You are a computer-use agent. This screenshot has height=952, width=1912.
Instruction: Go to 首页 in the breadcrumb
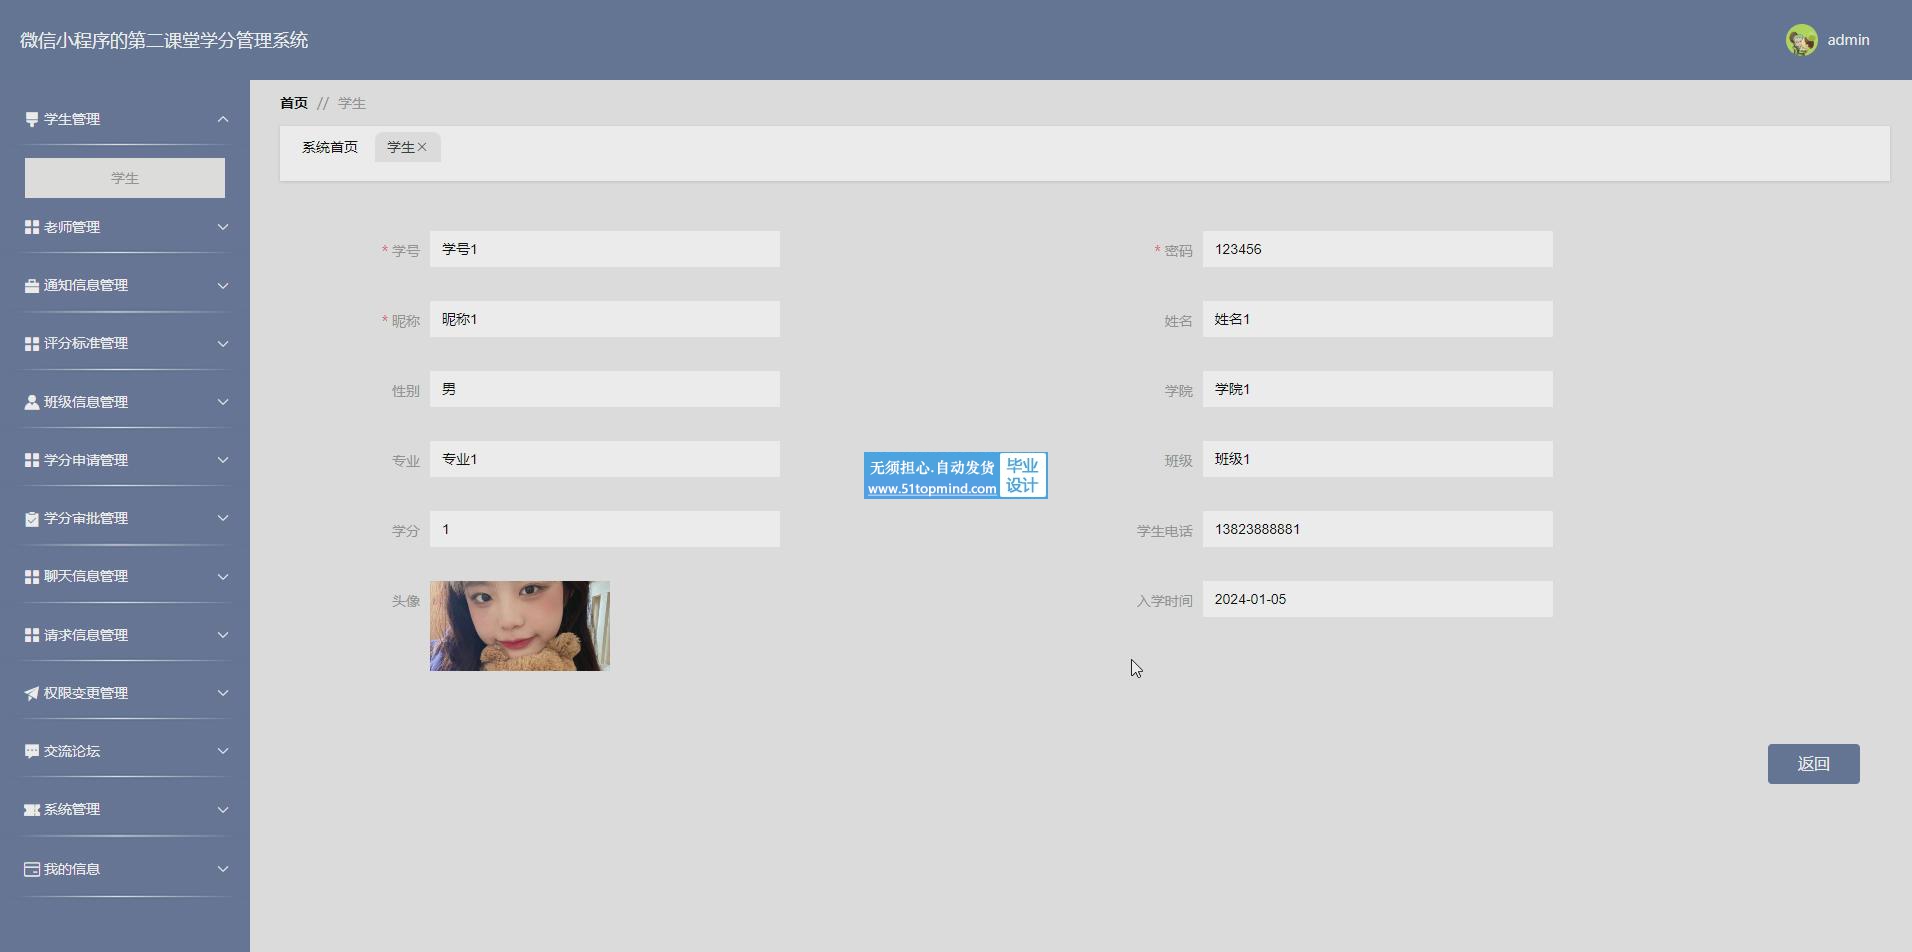(294, 103)
